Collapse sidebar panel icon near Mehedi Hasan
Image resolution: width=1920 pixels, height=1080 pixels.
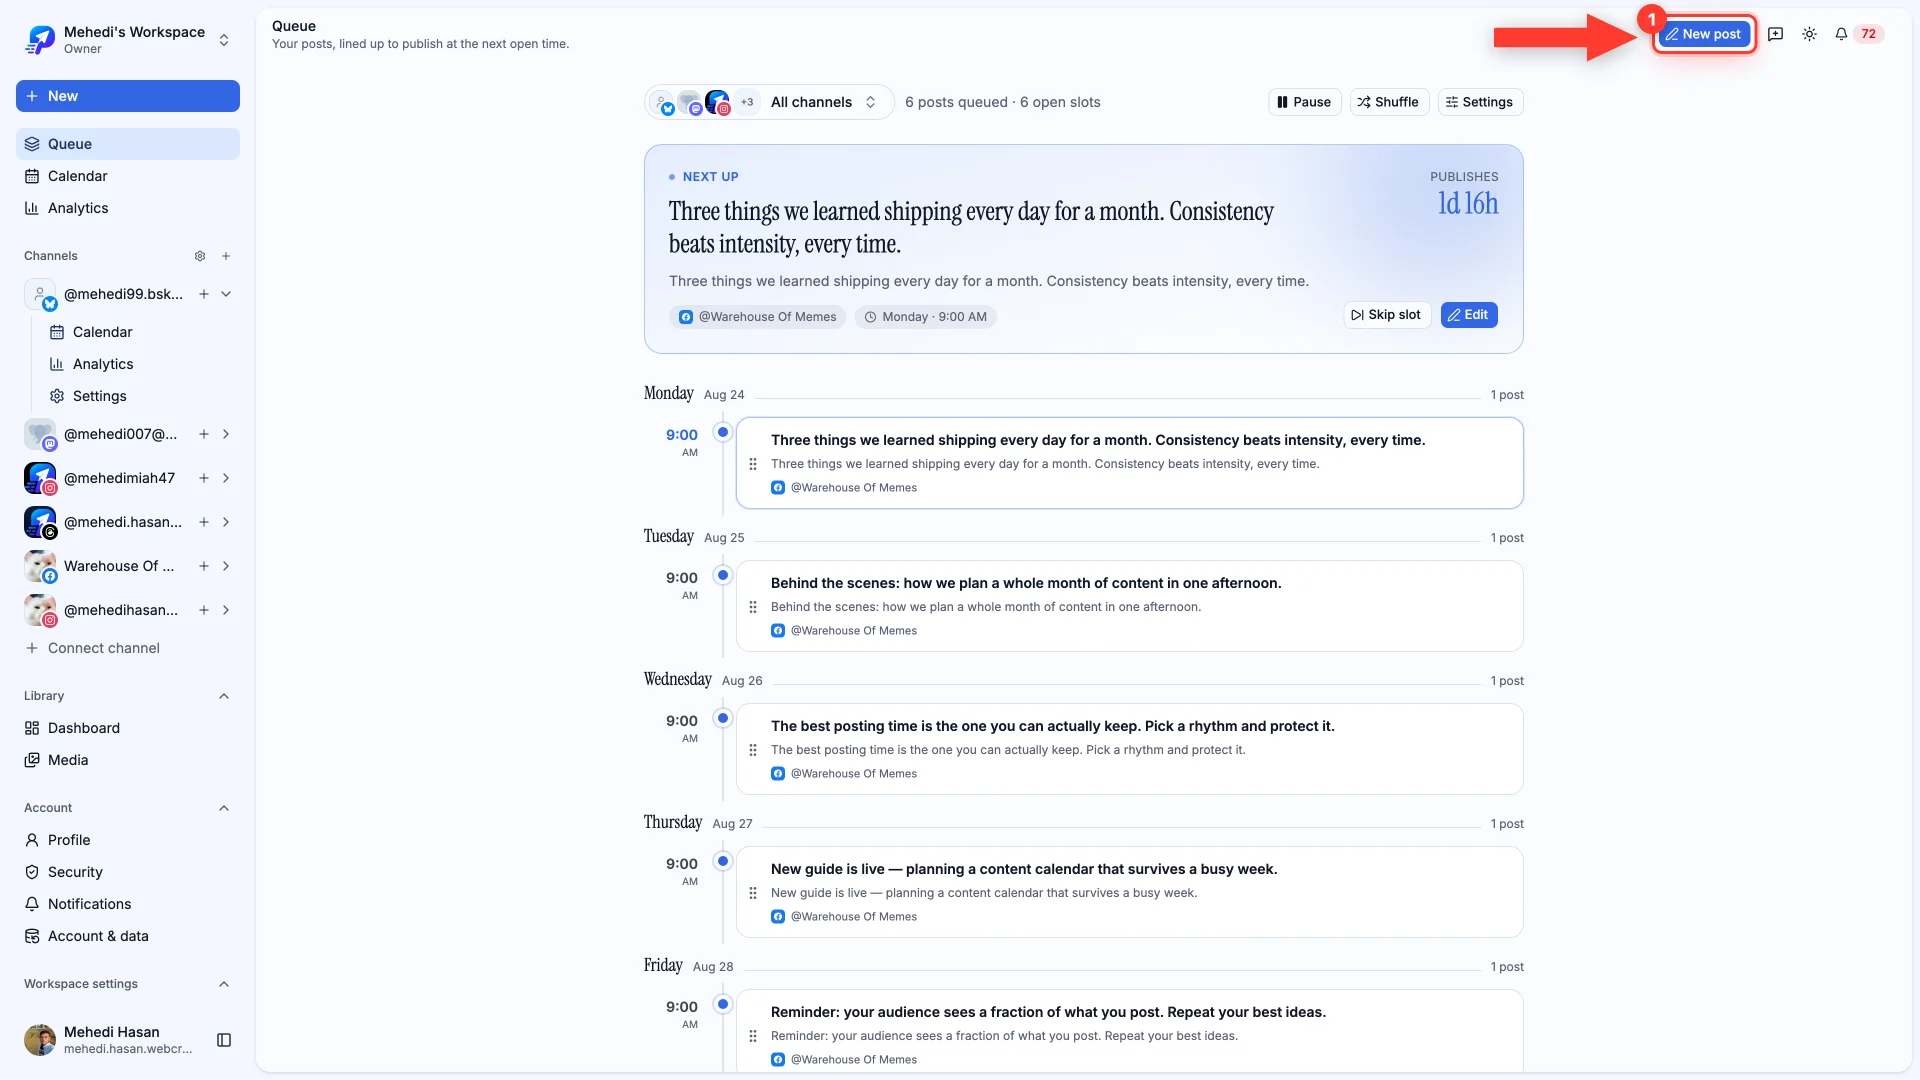point(224,1040)
